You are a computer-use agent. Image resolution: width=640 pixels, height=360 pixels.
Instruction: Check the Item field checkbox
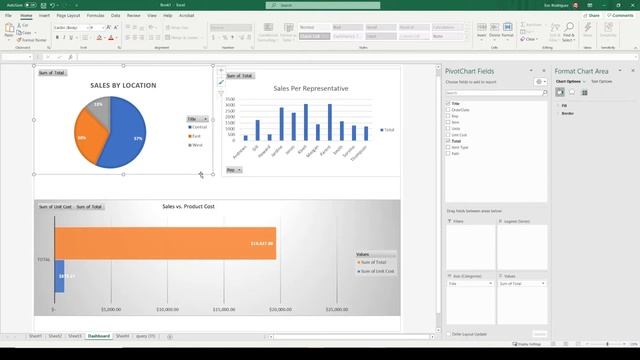point(448,122)
